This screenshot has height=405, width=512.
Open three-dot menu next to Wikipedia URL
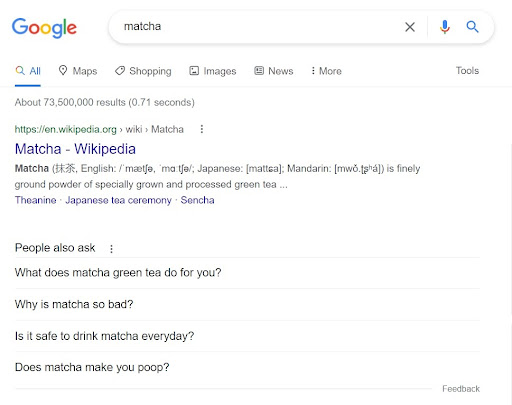tap(201, 129)
